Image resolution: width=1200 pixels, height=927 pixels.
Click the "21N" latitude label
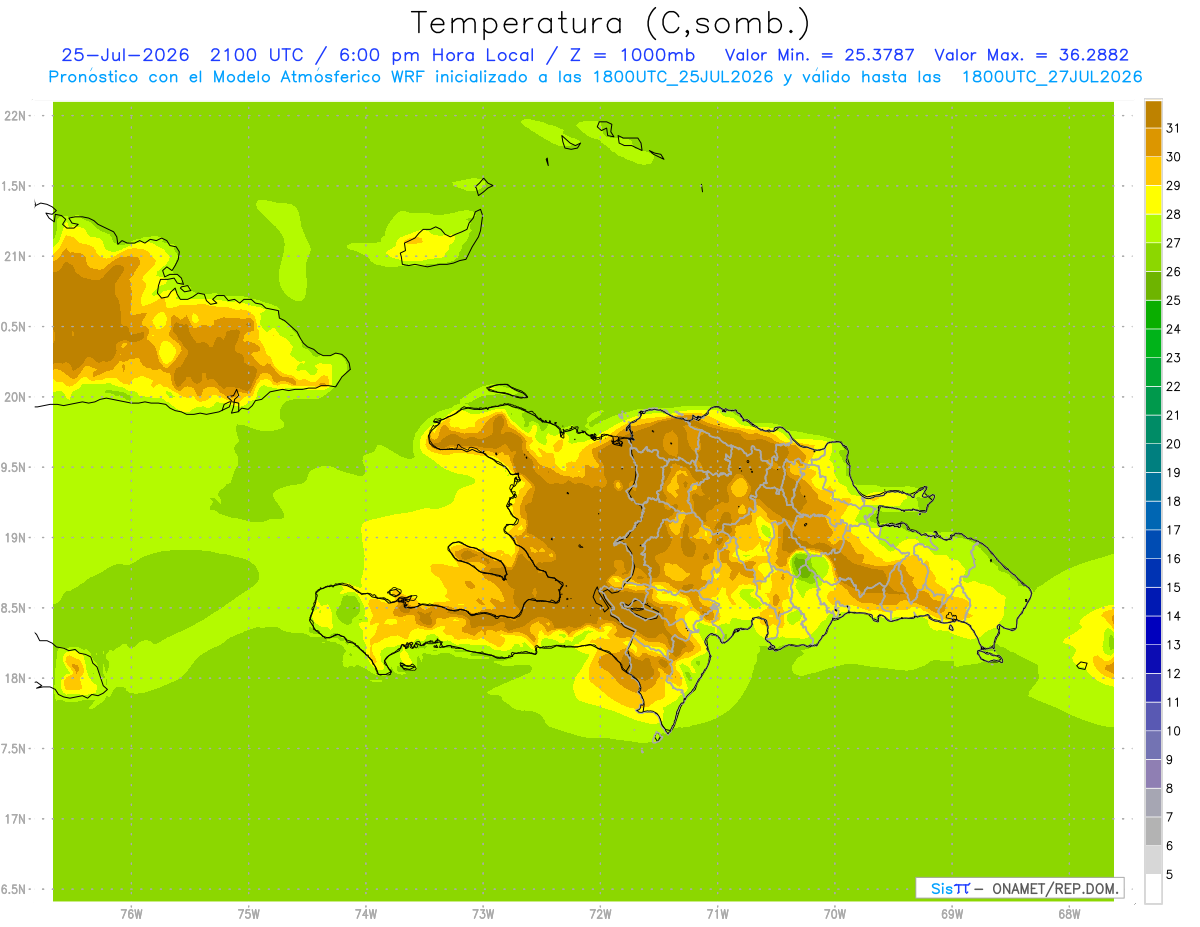(14, 257)
